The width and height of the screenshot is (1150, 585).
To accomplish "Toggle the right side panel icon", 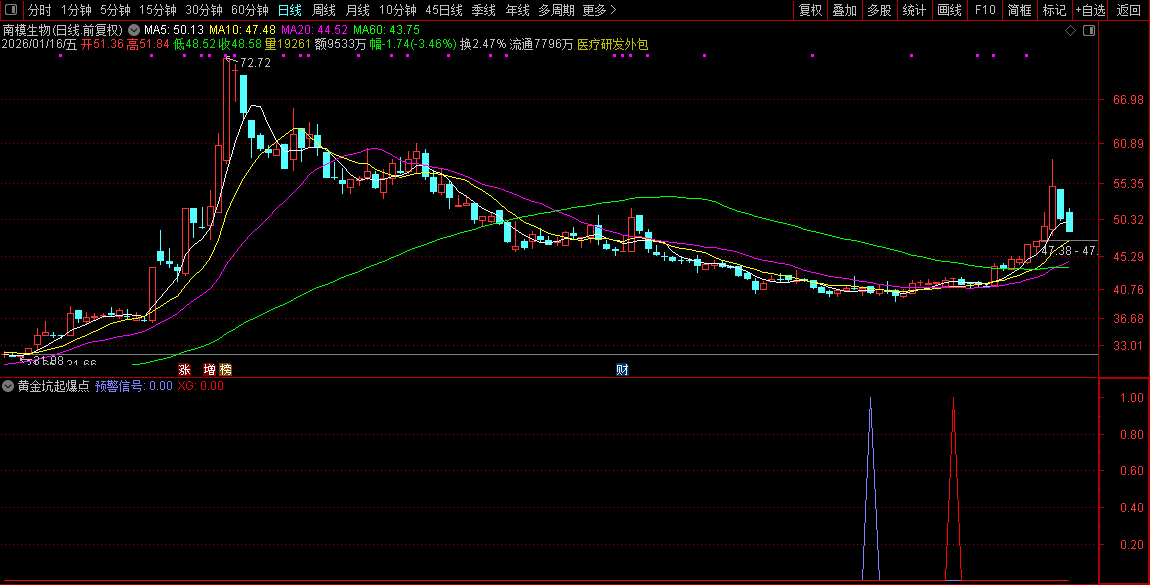I will click(x=1089, y=31).
